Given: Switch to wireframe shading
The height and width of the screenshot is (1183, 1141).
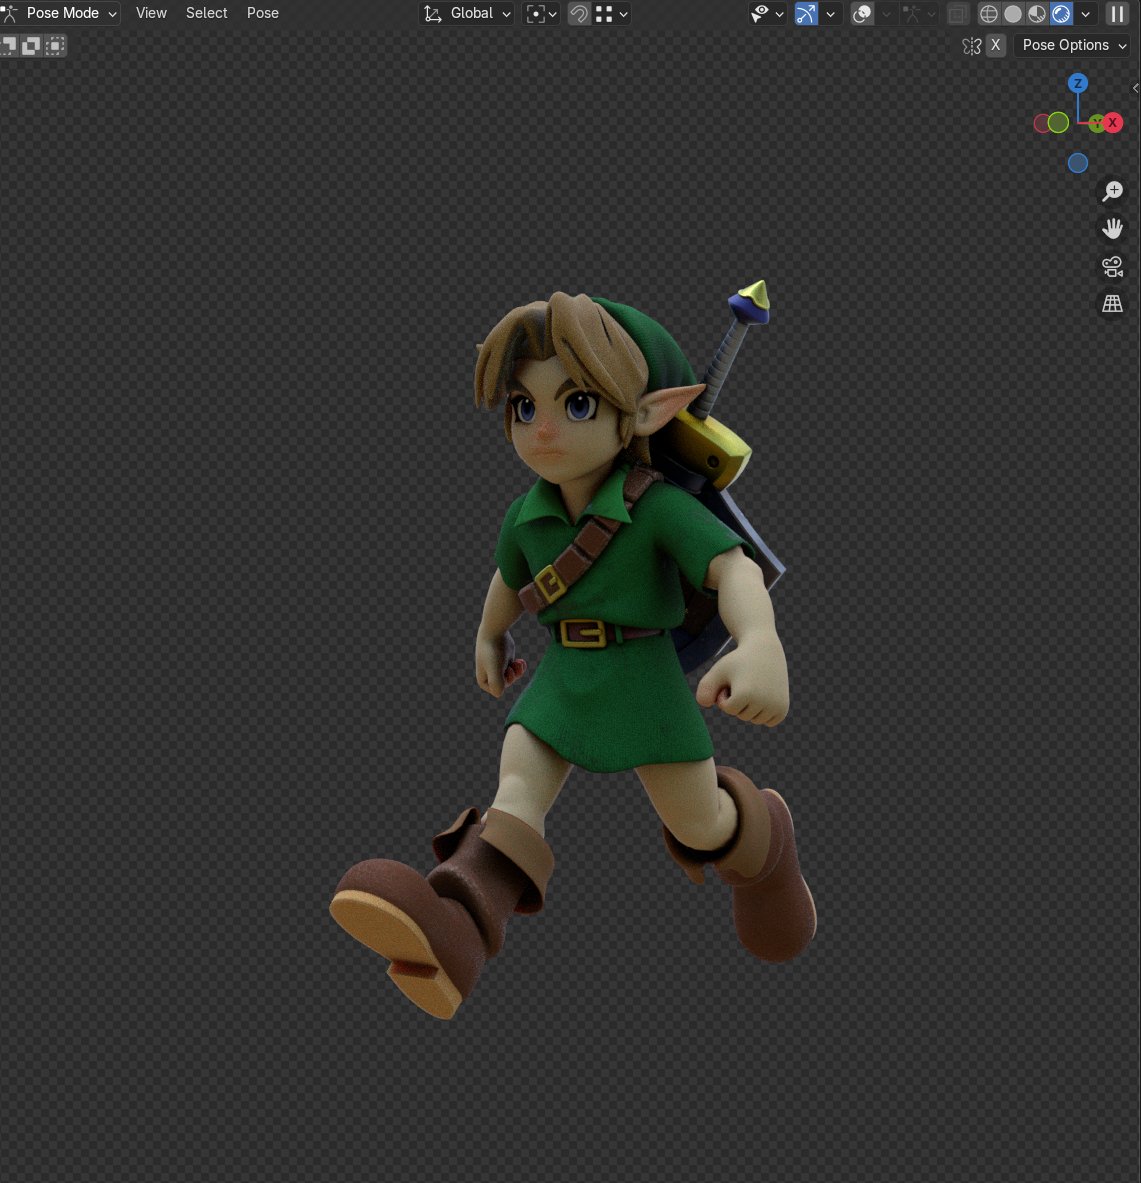Looking at the screenshot, I should (989, 14).
